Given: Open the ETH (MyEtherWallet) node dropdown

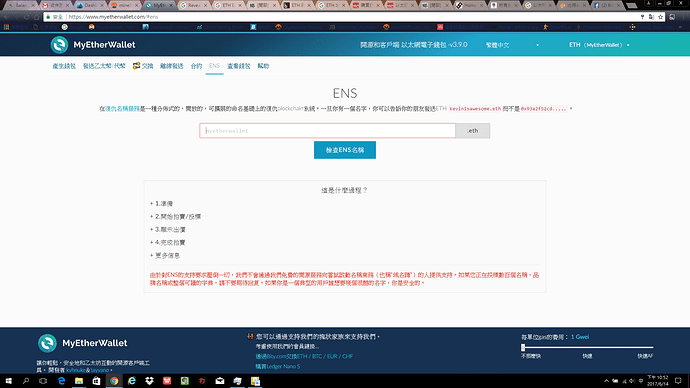Looking at the screenshot, I should (599, 45).
